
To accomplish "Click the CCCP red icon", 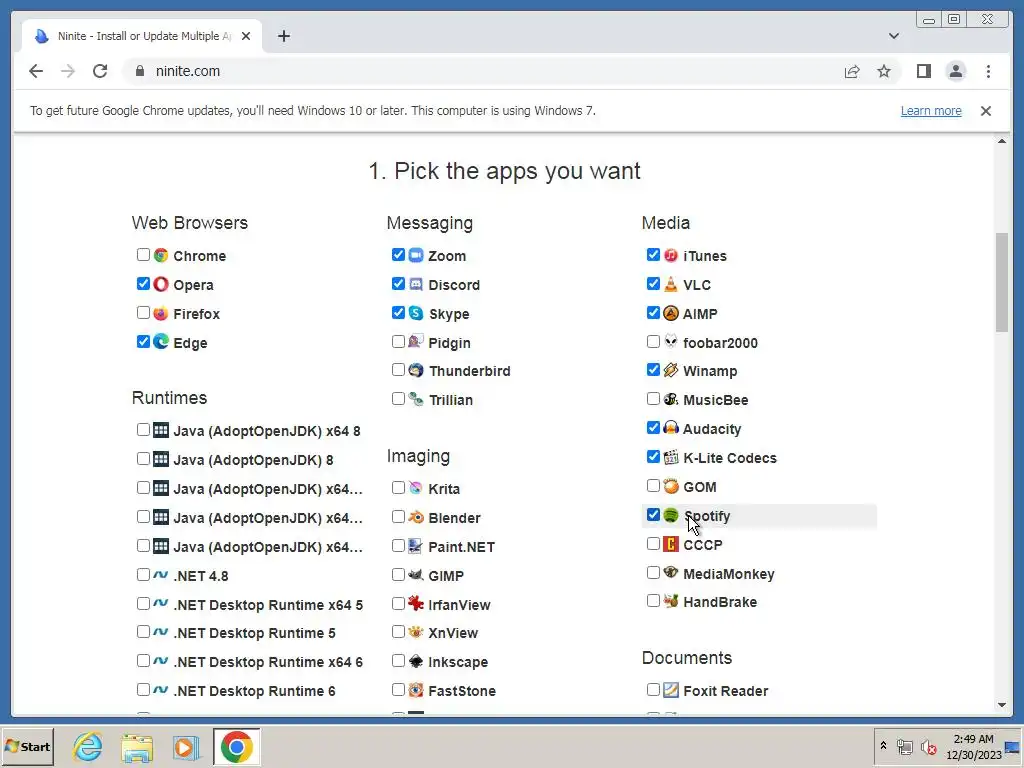I will pos(671,544).
